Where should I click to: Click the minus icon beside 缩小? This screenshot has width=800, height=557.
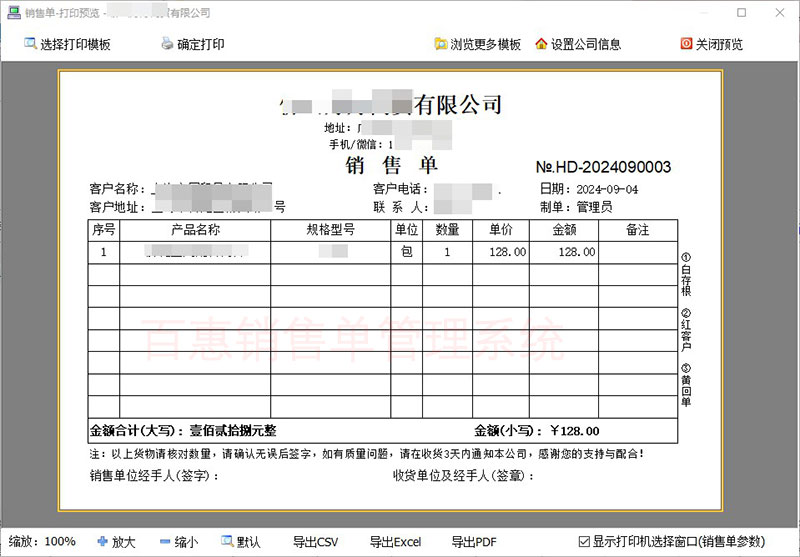tap(165, 541)
